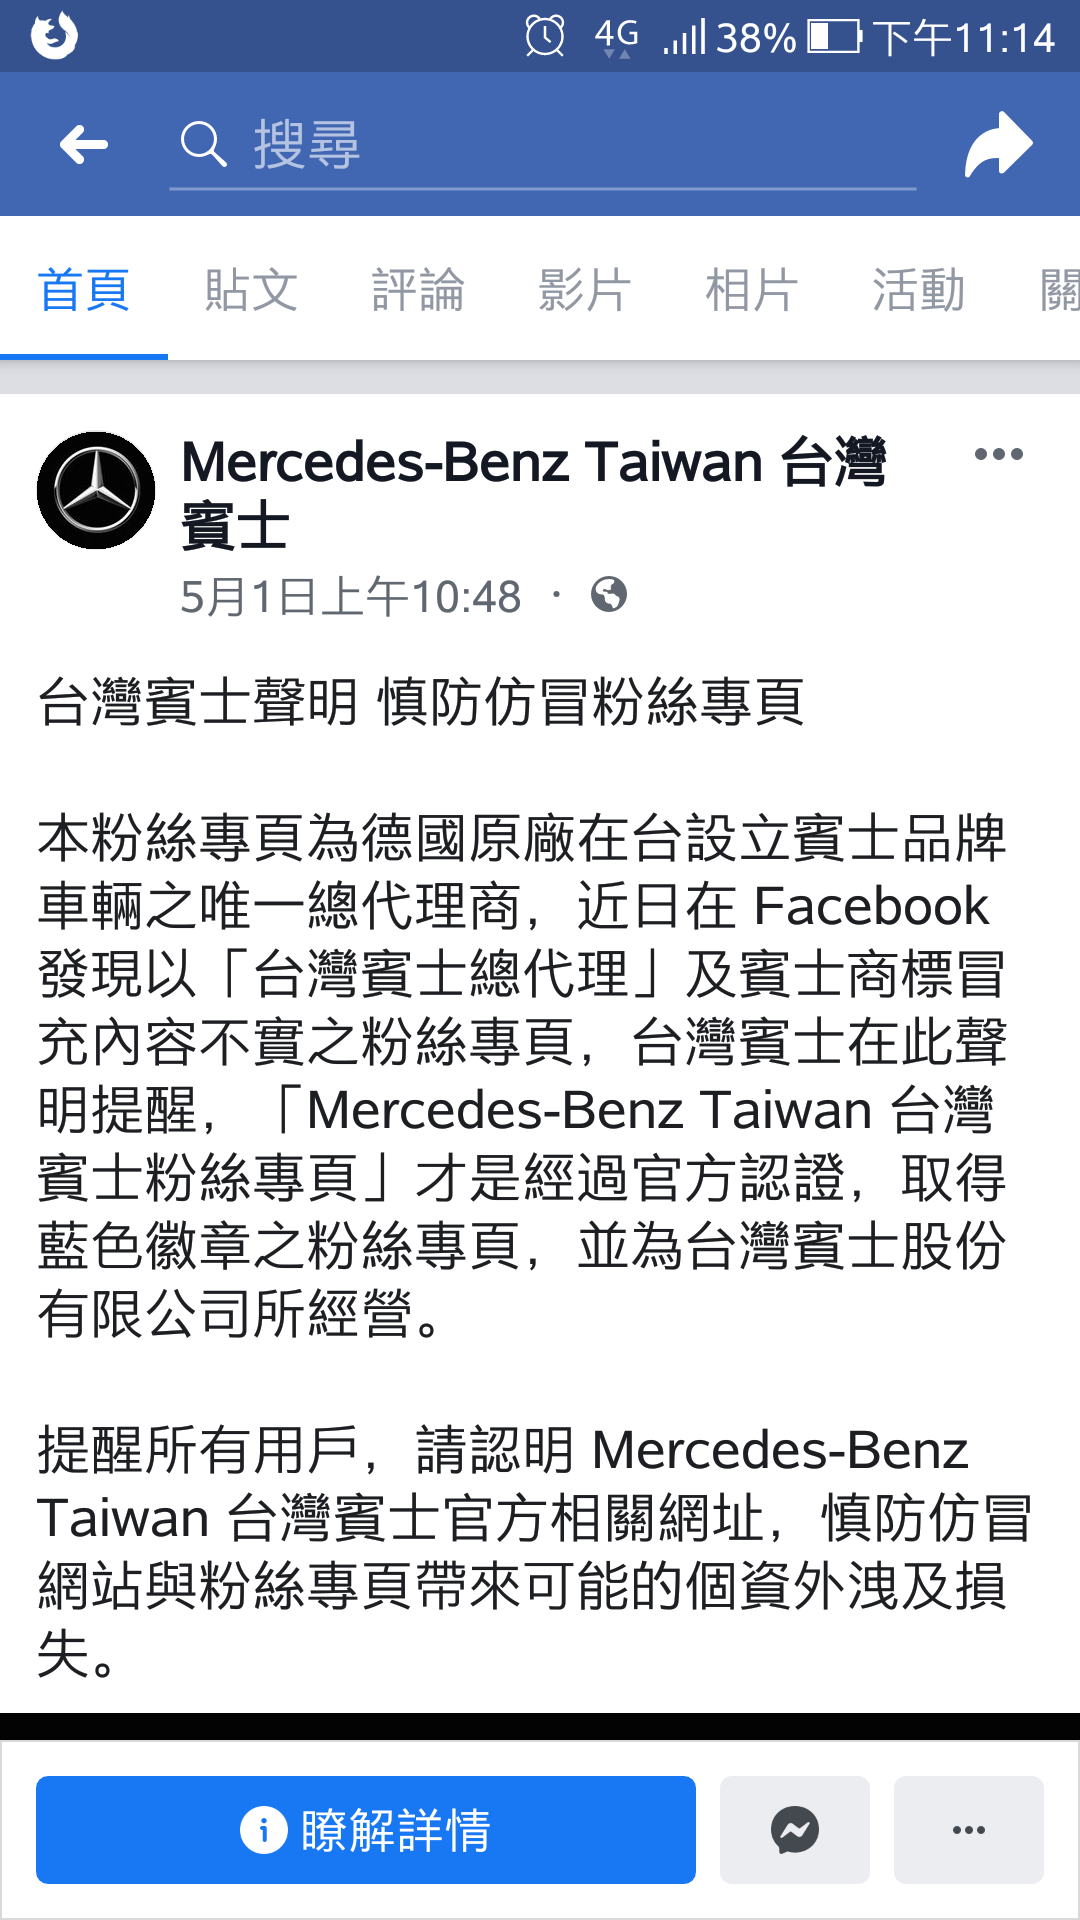This screenshot has width=1080, height=1920.
Task: Select the 首頁 tab
Action: 84,290
